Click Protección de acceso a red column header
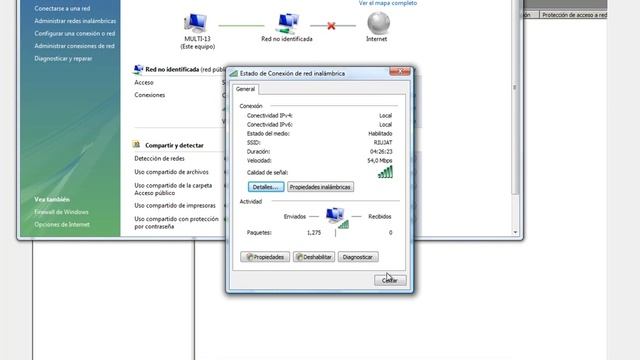The height and width of the screenshot is (360, 640). pos(574,15)
